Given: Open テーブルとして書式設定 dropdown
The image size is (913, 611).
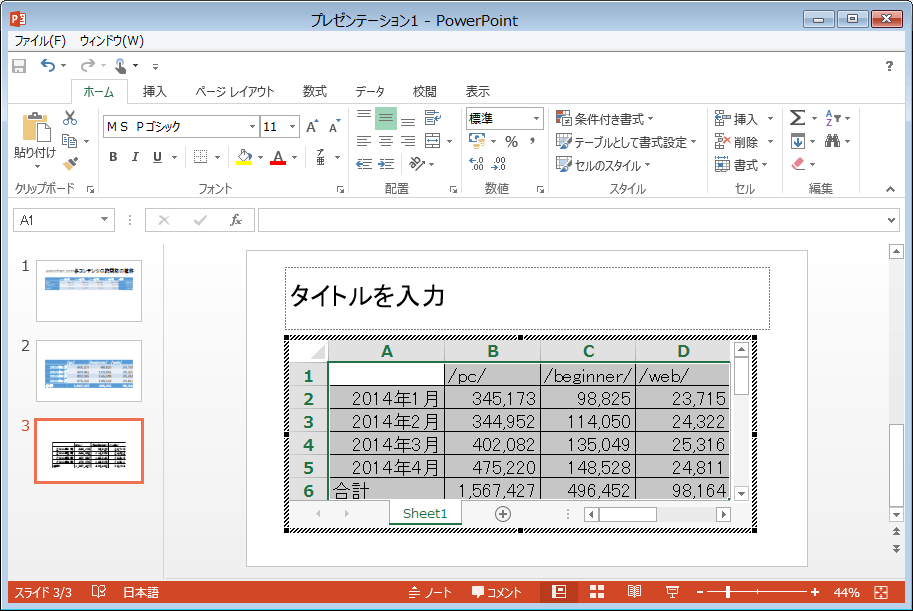Looking at the screenshot, I should tap(626, 142).
